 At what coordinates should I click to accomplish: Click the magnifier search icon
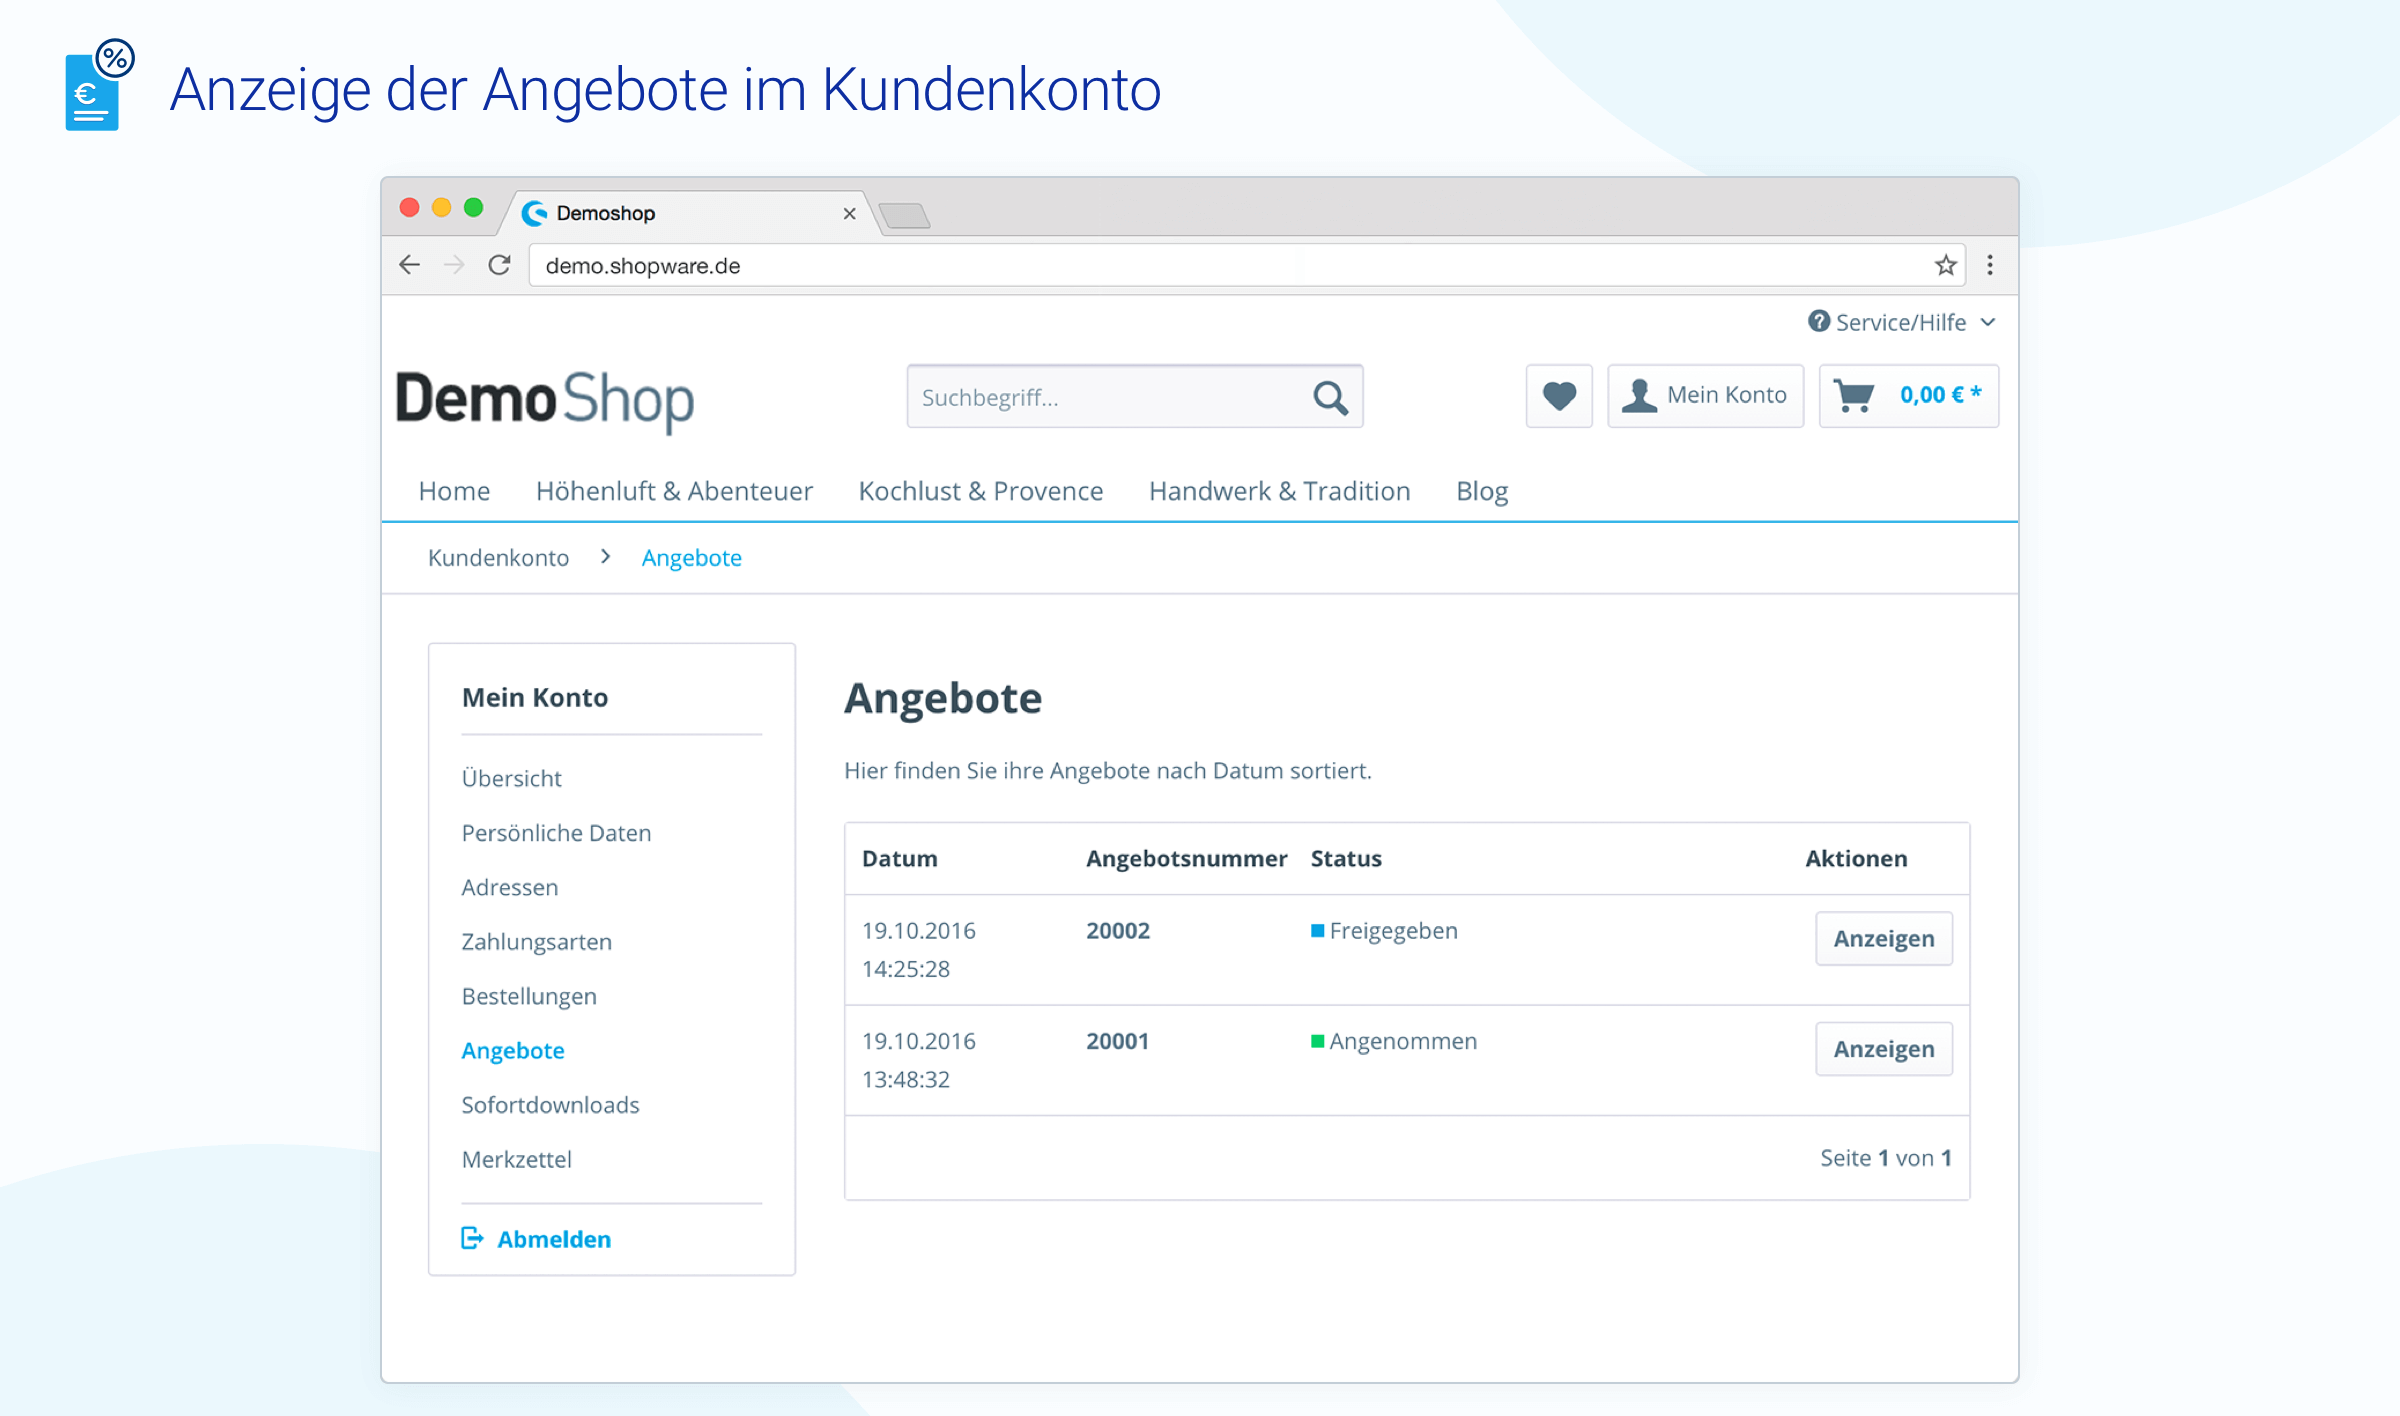click(1330, 397)
